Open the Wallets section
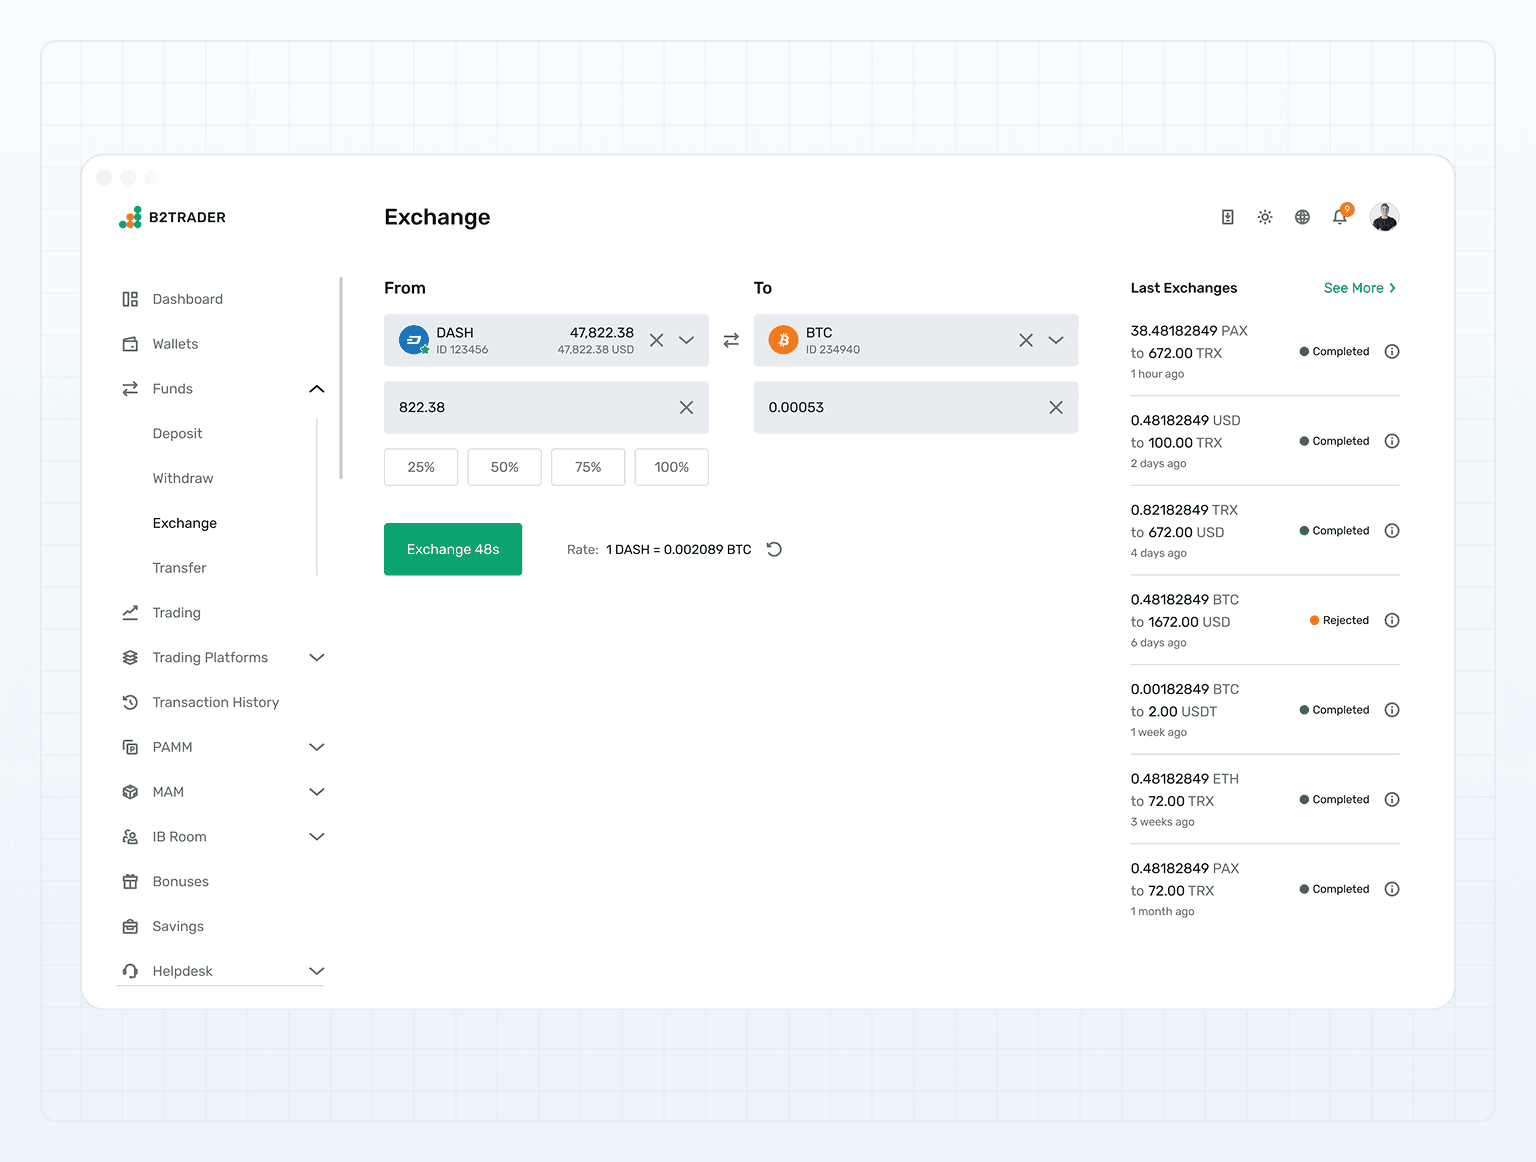Screen dimensions: 1536x1162 [x=175, y=344]
